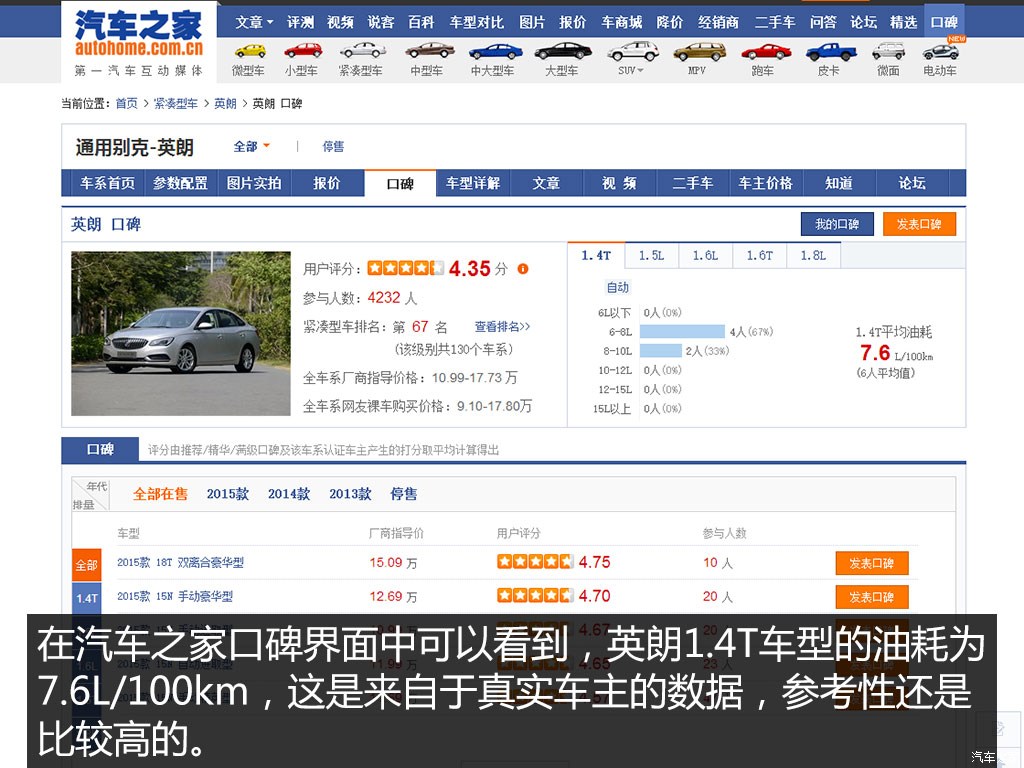Click the red 跑车 sports car icon
Viewport: 1024px width, 768px height.
click(x=765, y=51)
